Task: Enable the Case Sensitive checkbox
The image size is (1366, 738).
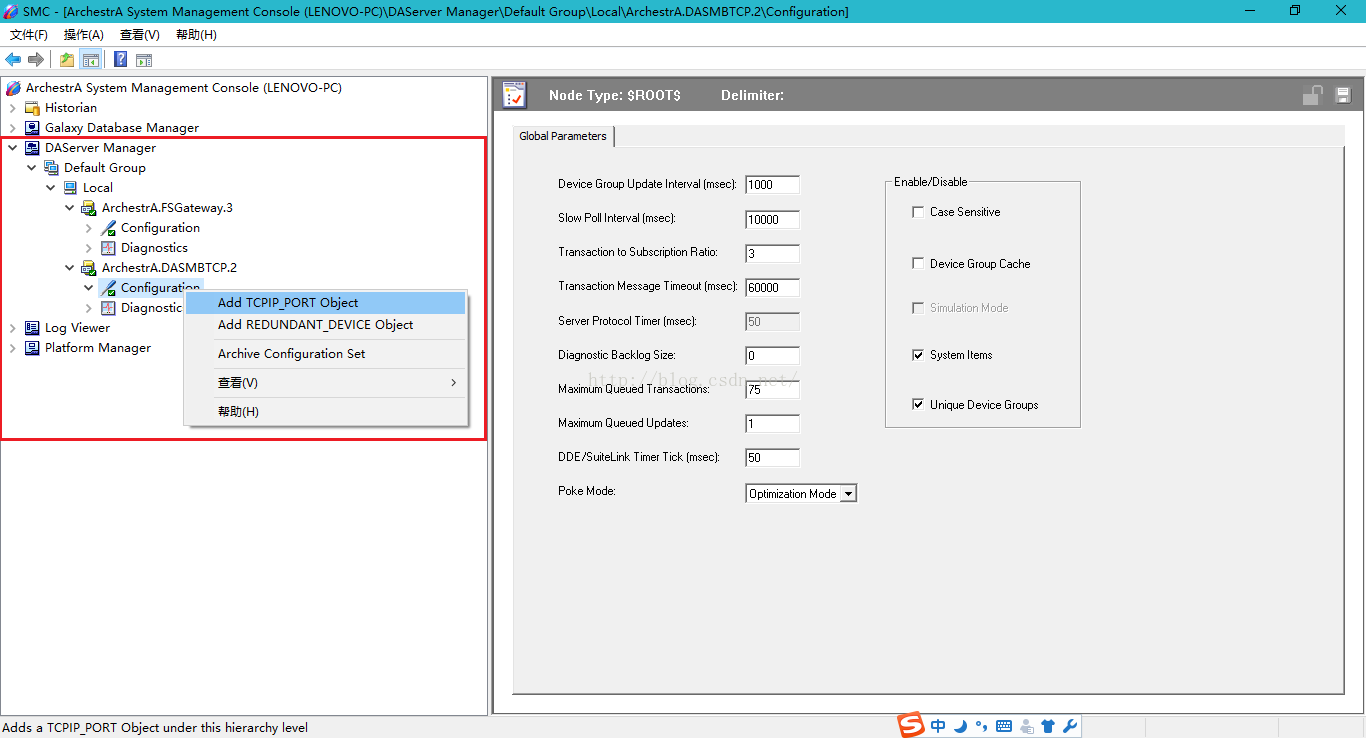Action: [x=918, y=212]
